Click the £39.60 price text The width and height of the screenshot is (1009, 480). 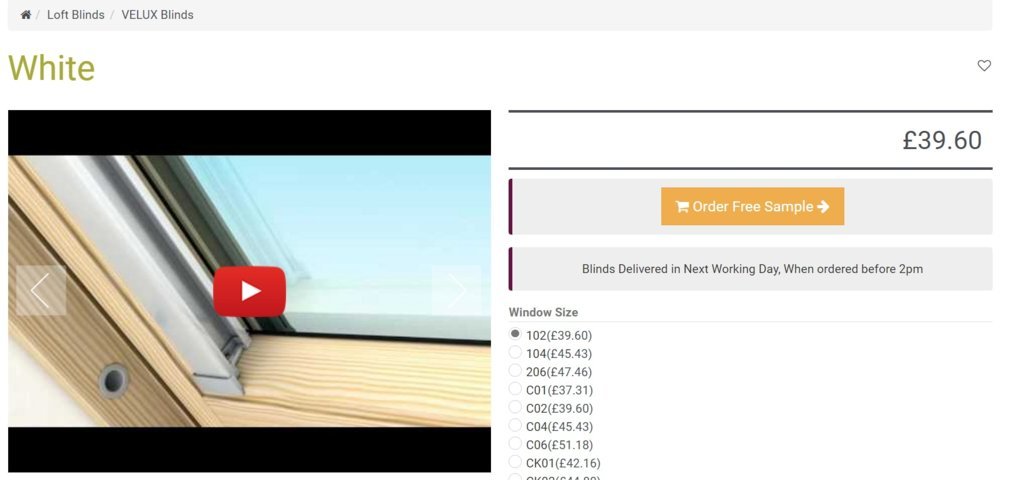[x=942, y=140]
